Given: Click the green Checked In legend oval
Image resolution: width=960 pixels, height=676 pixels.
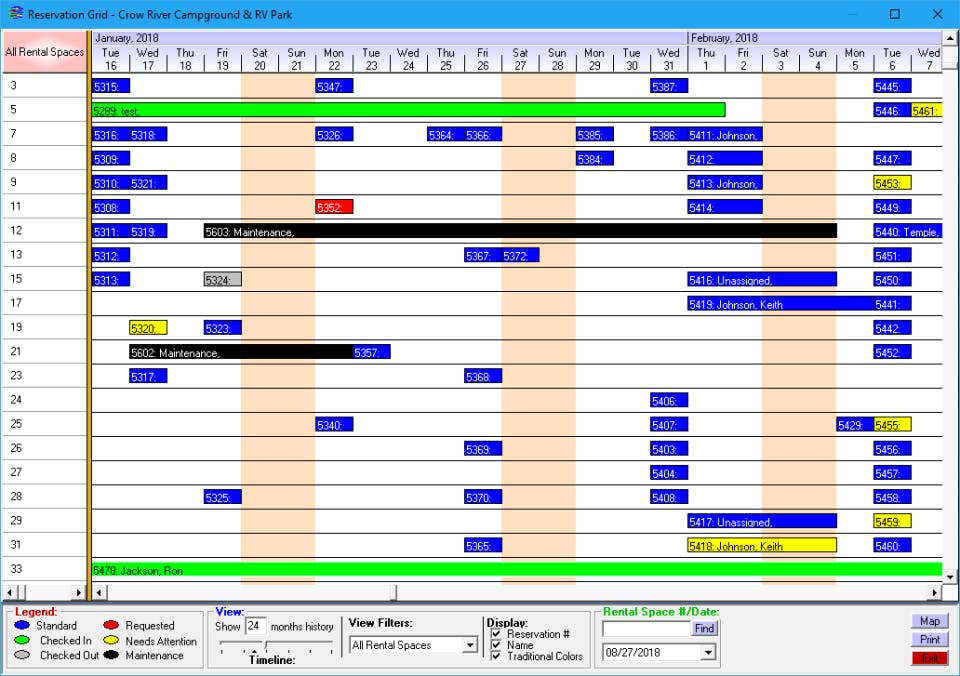Looking at the screenshot, I should [x=21, y=640].
